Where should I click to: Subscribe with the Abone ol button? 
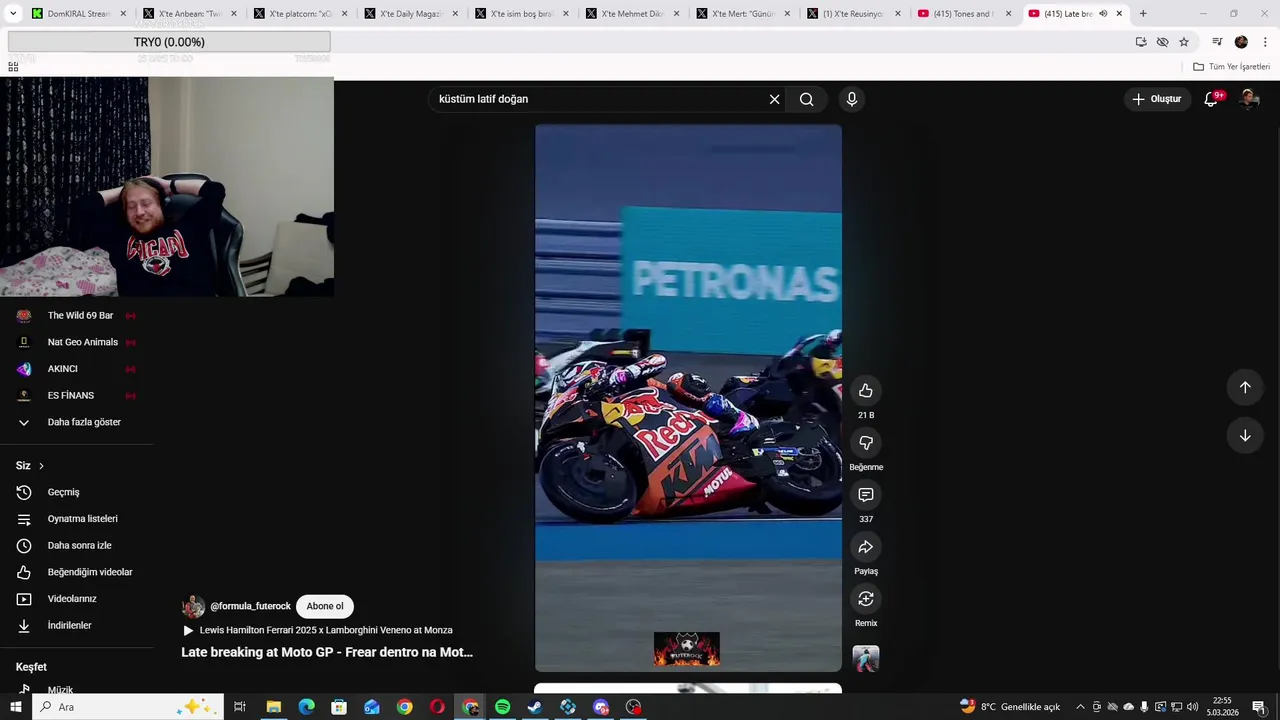tap(325, 606)
